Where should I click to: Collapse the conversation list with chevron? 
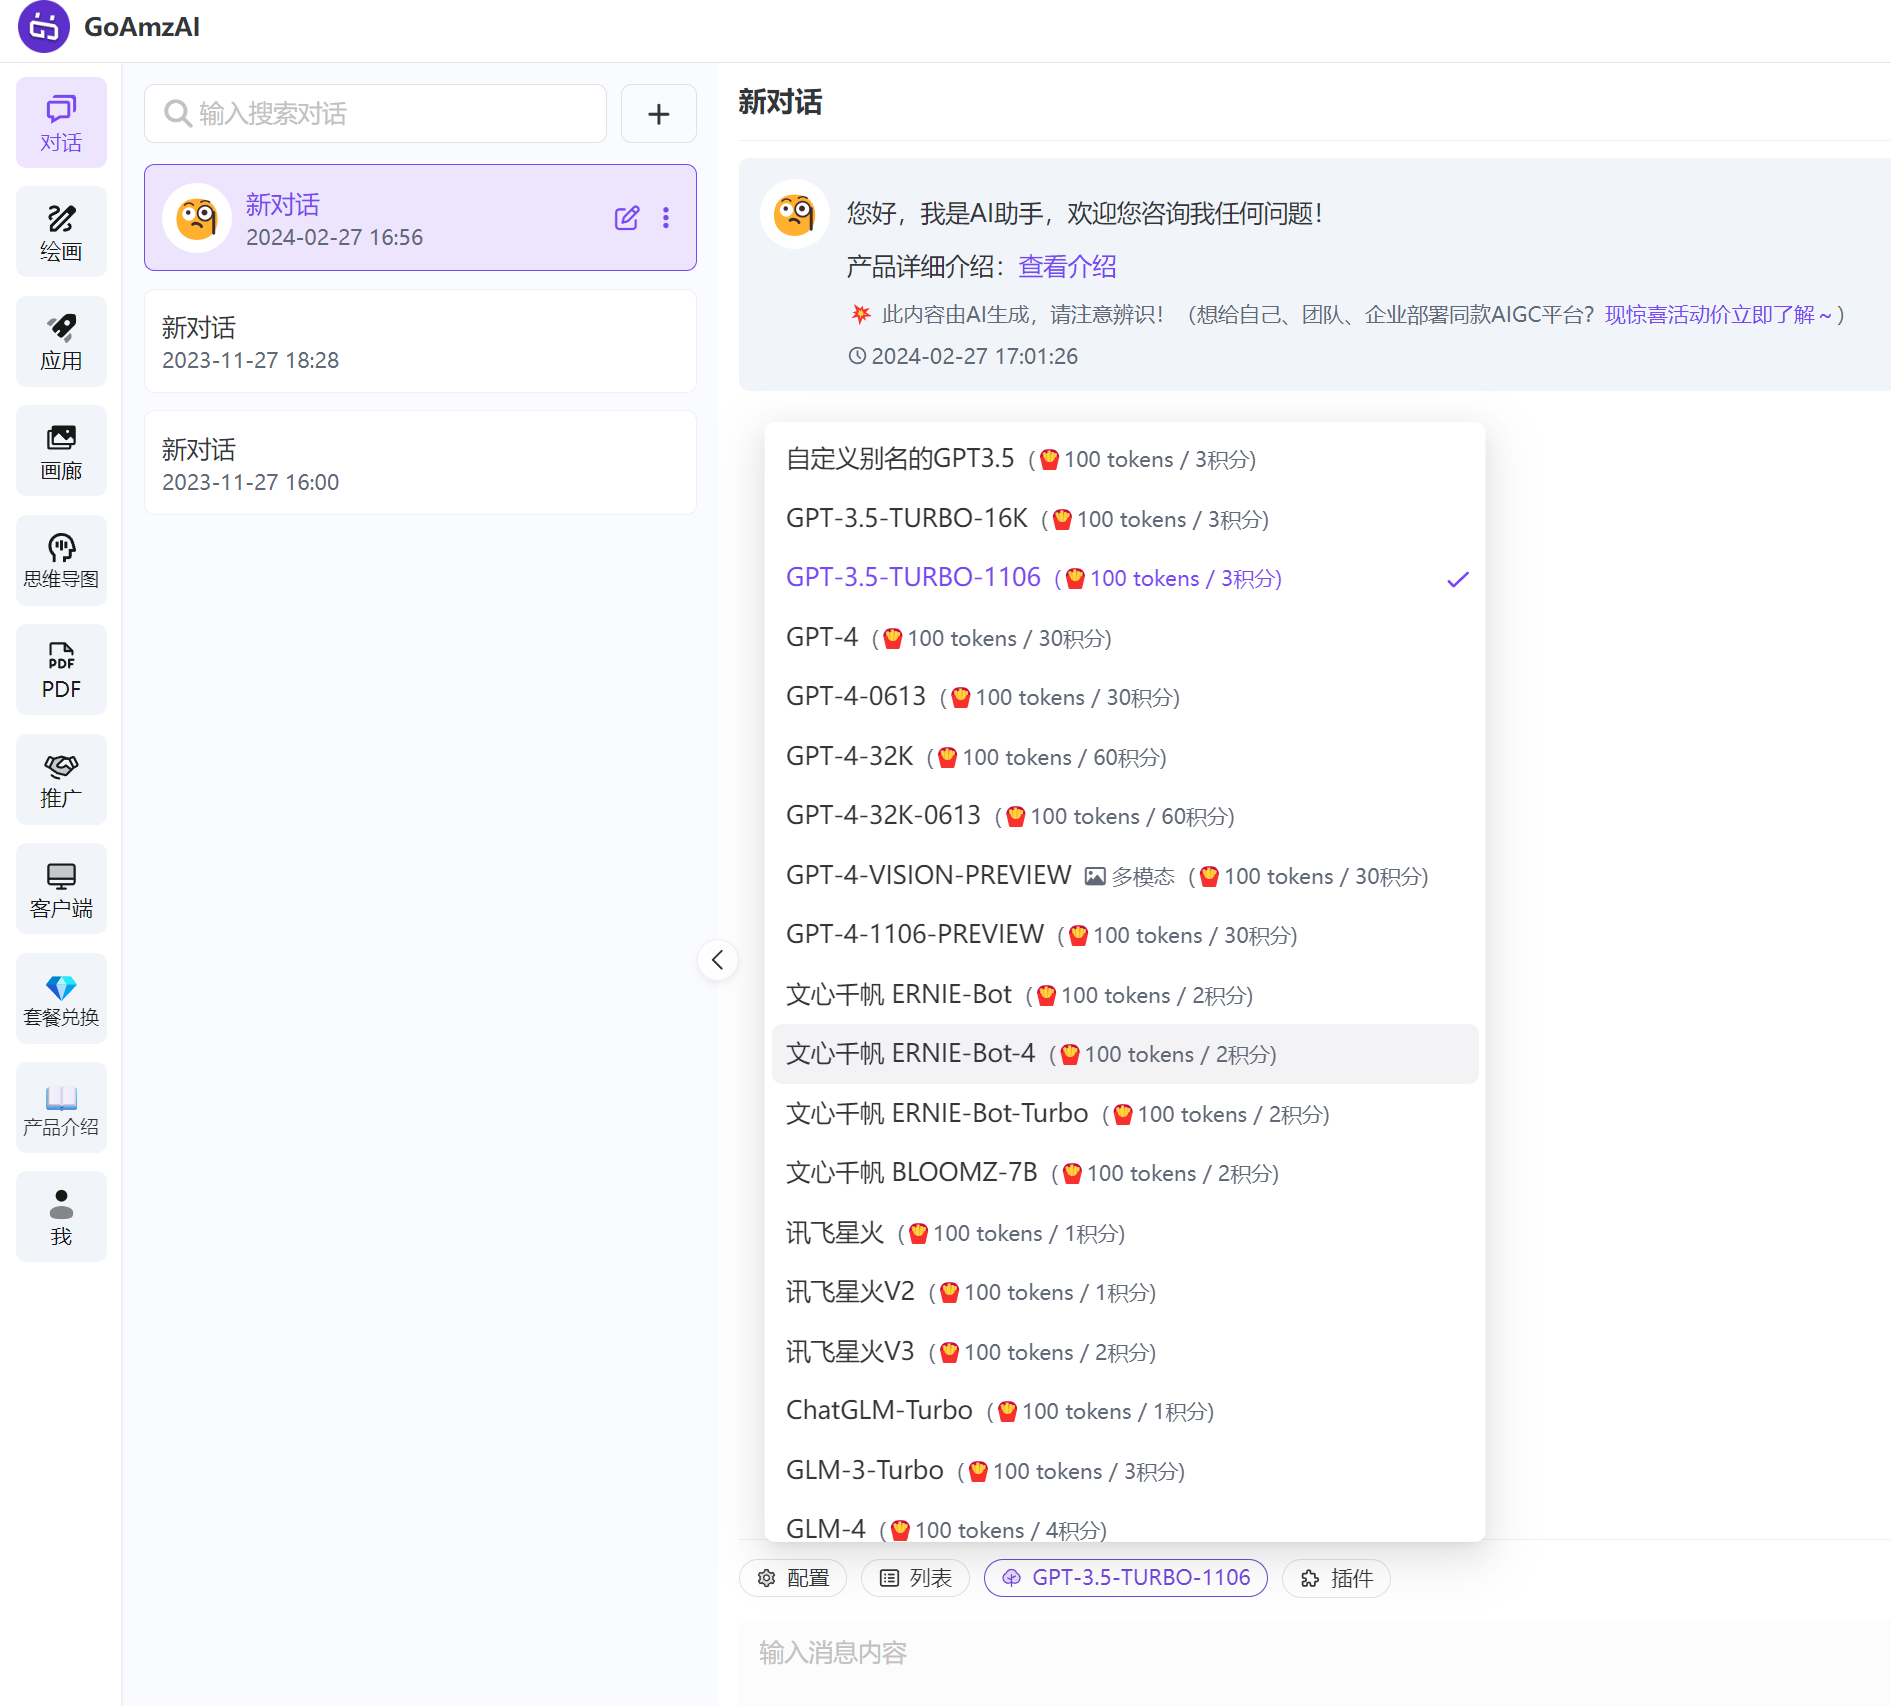coord(717,960)
